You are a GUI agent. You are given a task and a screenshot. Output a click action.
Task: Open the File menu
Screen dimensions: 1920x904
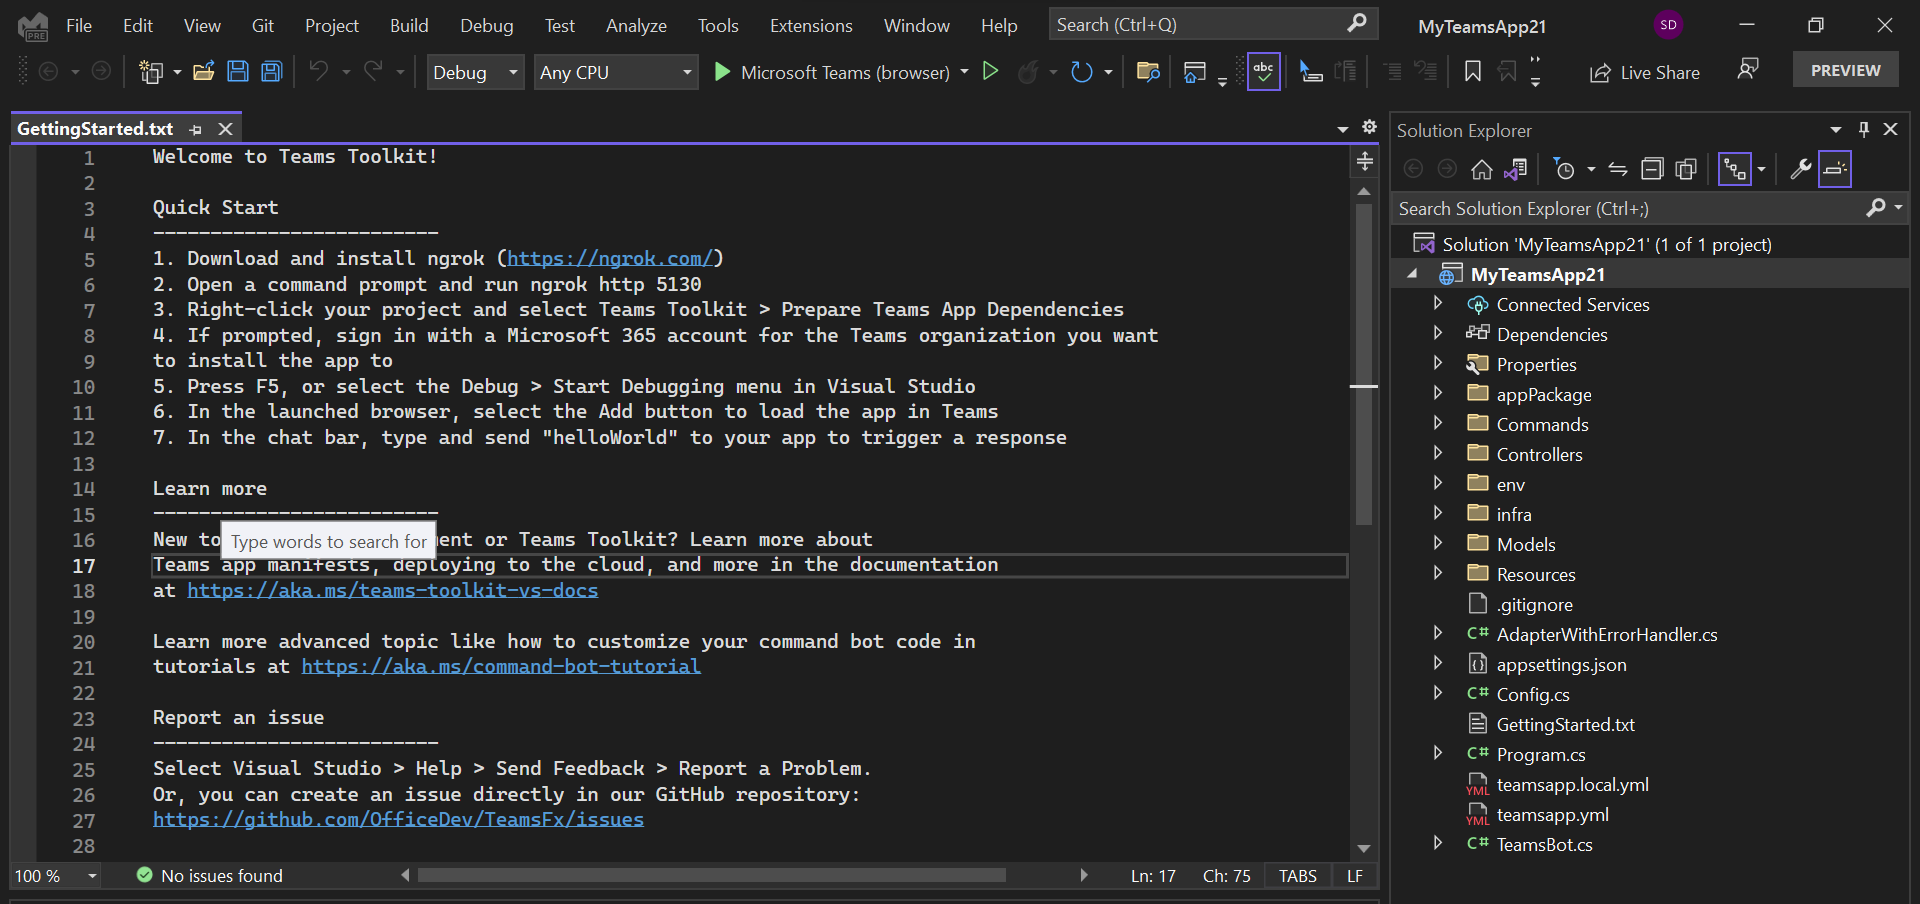point(79,25)
